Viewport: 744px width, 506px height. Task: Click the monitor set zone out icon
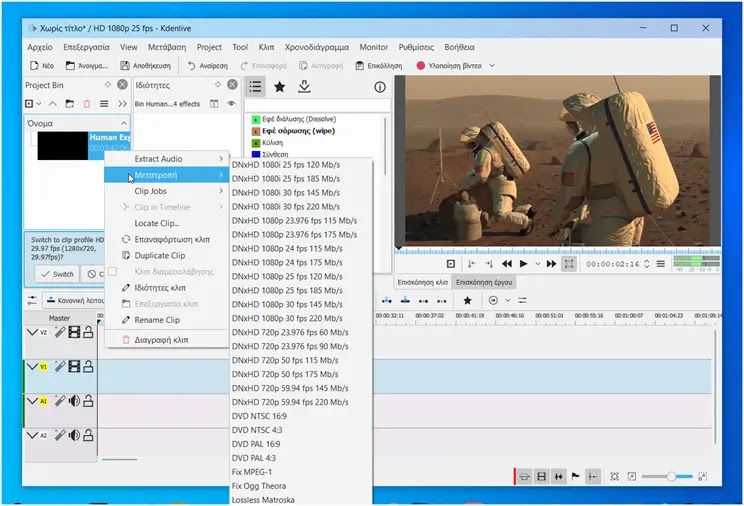(489, 264)
